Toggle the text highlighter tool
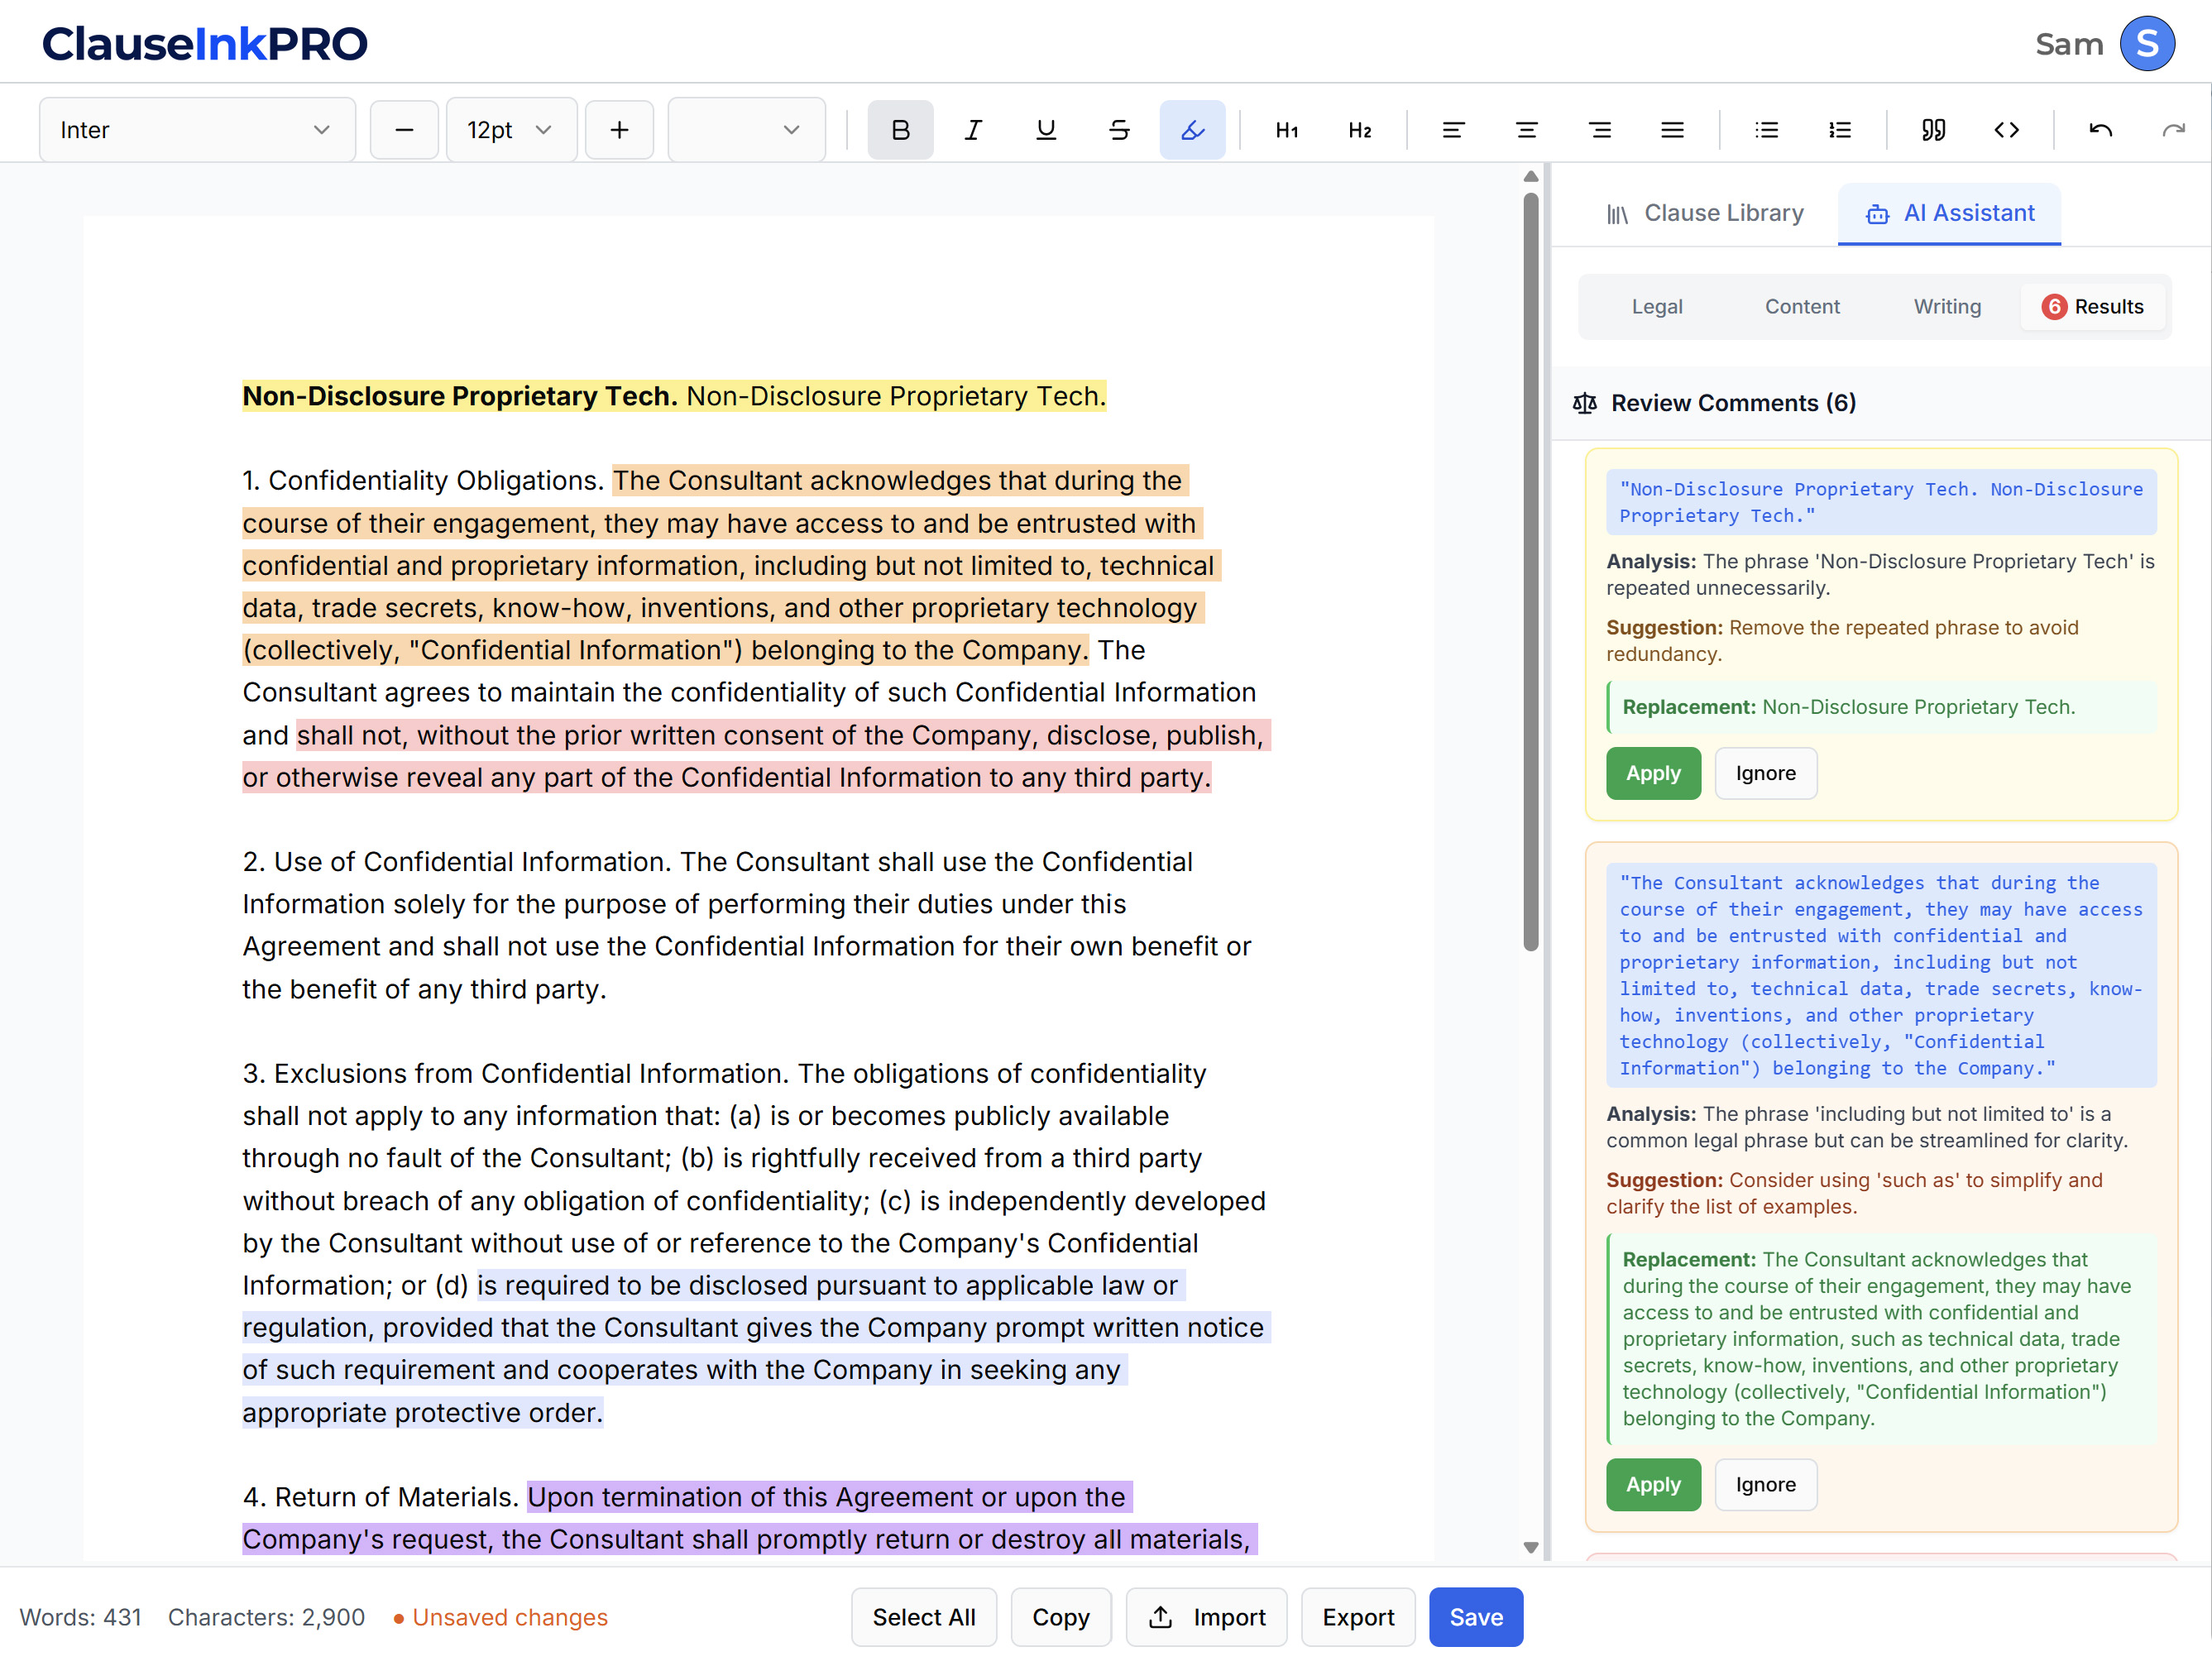The height and width of the screenshot is (1666, 2212). tap(1192, 129)
